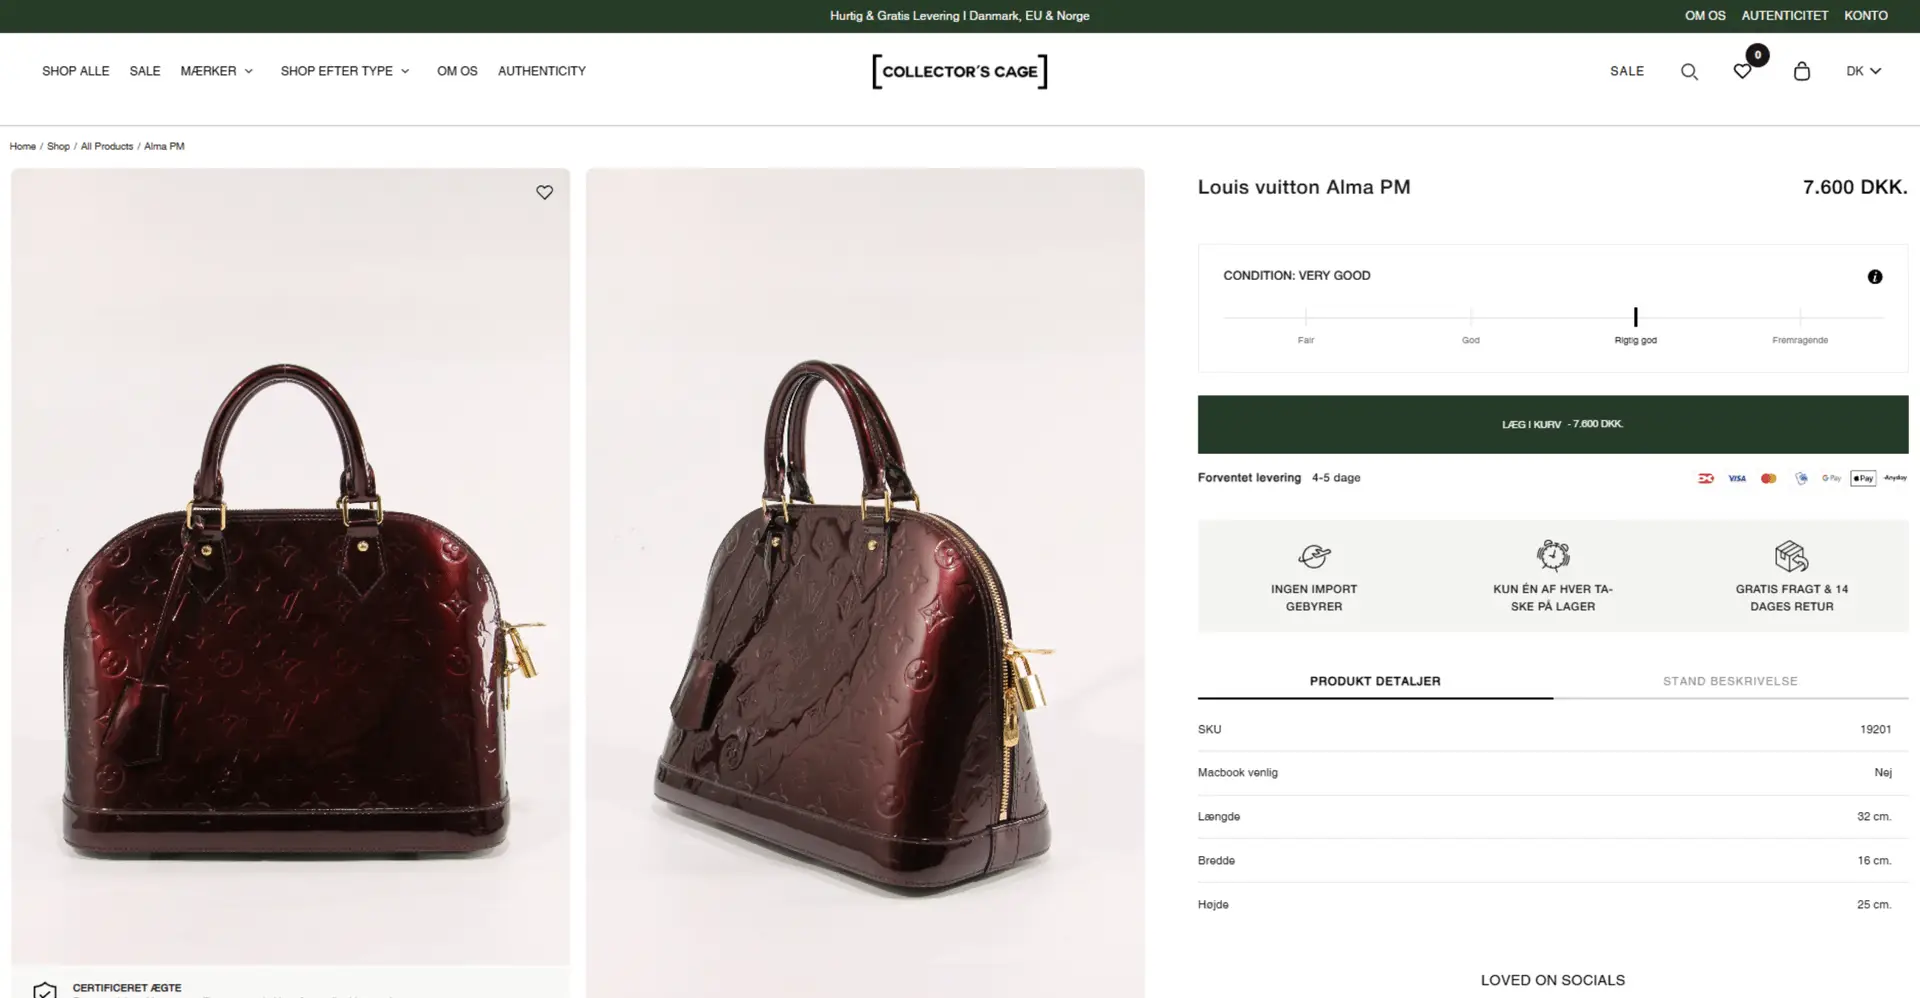1920x998 pixels.
Task: Select the PRODUKT DETALJER tab
Action: click(1375, 682)
